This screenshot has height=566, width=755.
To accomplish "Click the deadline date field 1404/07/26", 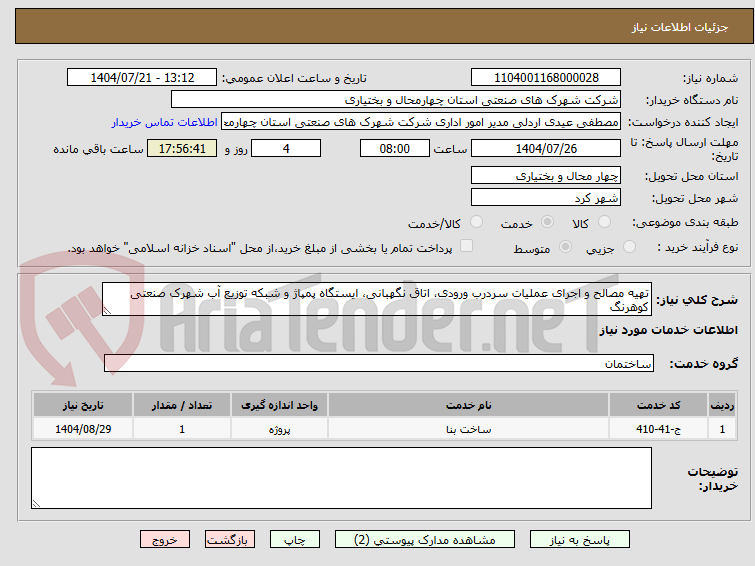I will click(x=546, y=148).
